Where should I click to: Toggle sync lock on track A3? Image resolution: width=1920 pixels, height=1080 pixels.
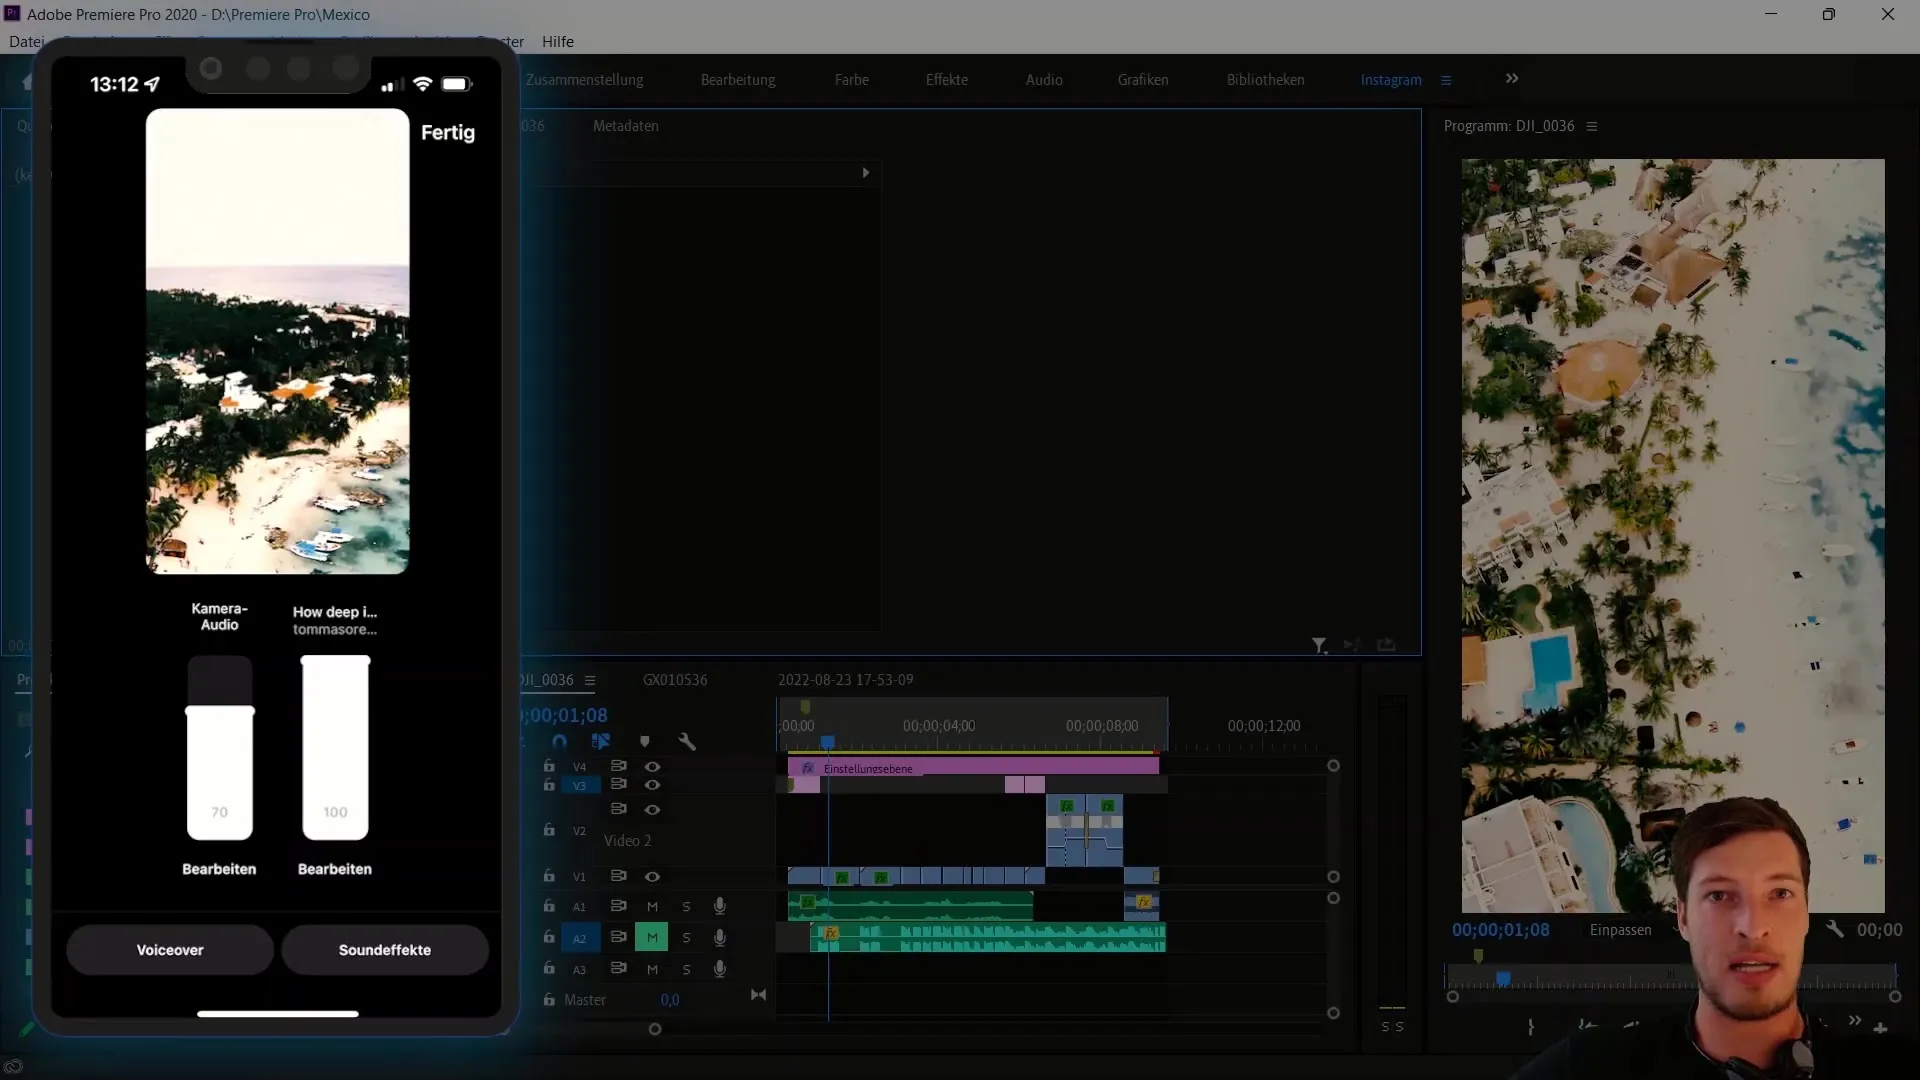[618, 968]
